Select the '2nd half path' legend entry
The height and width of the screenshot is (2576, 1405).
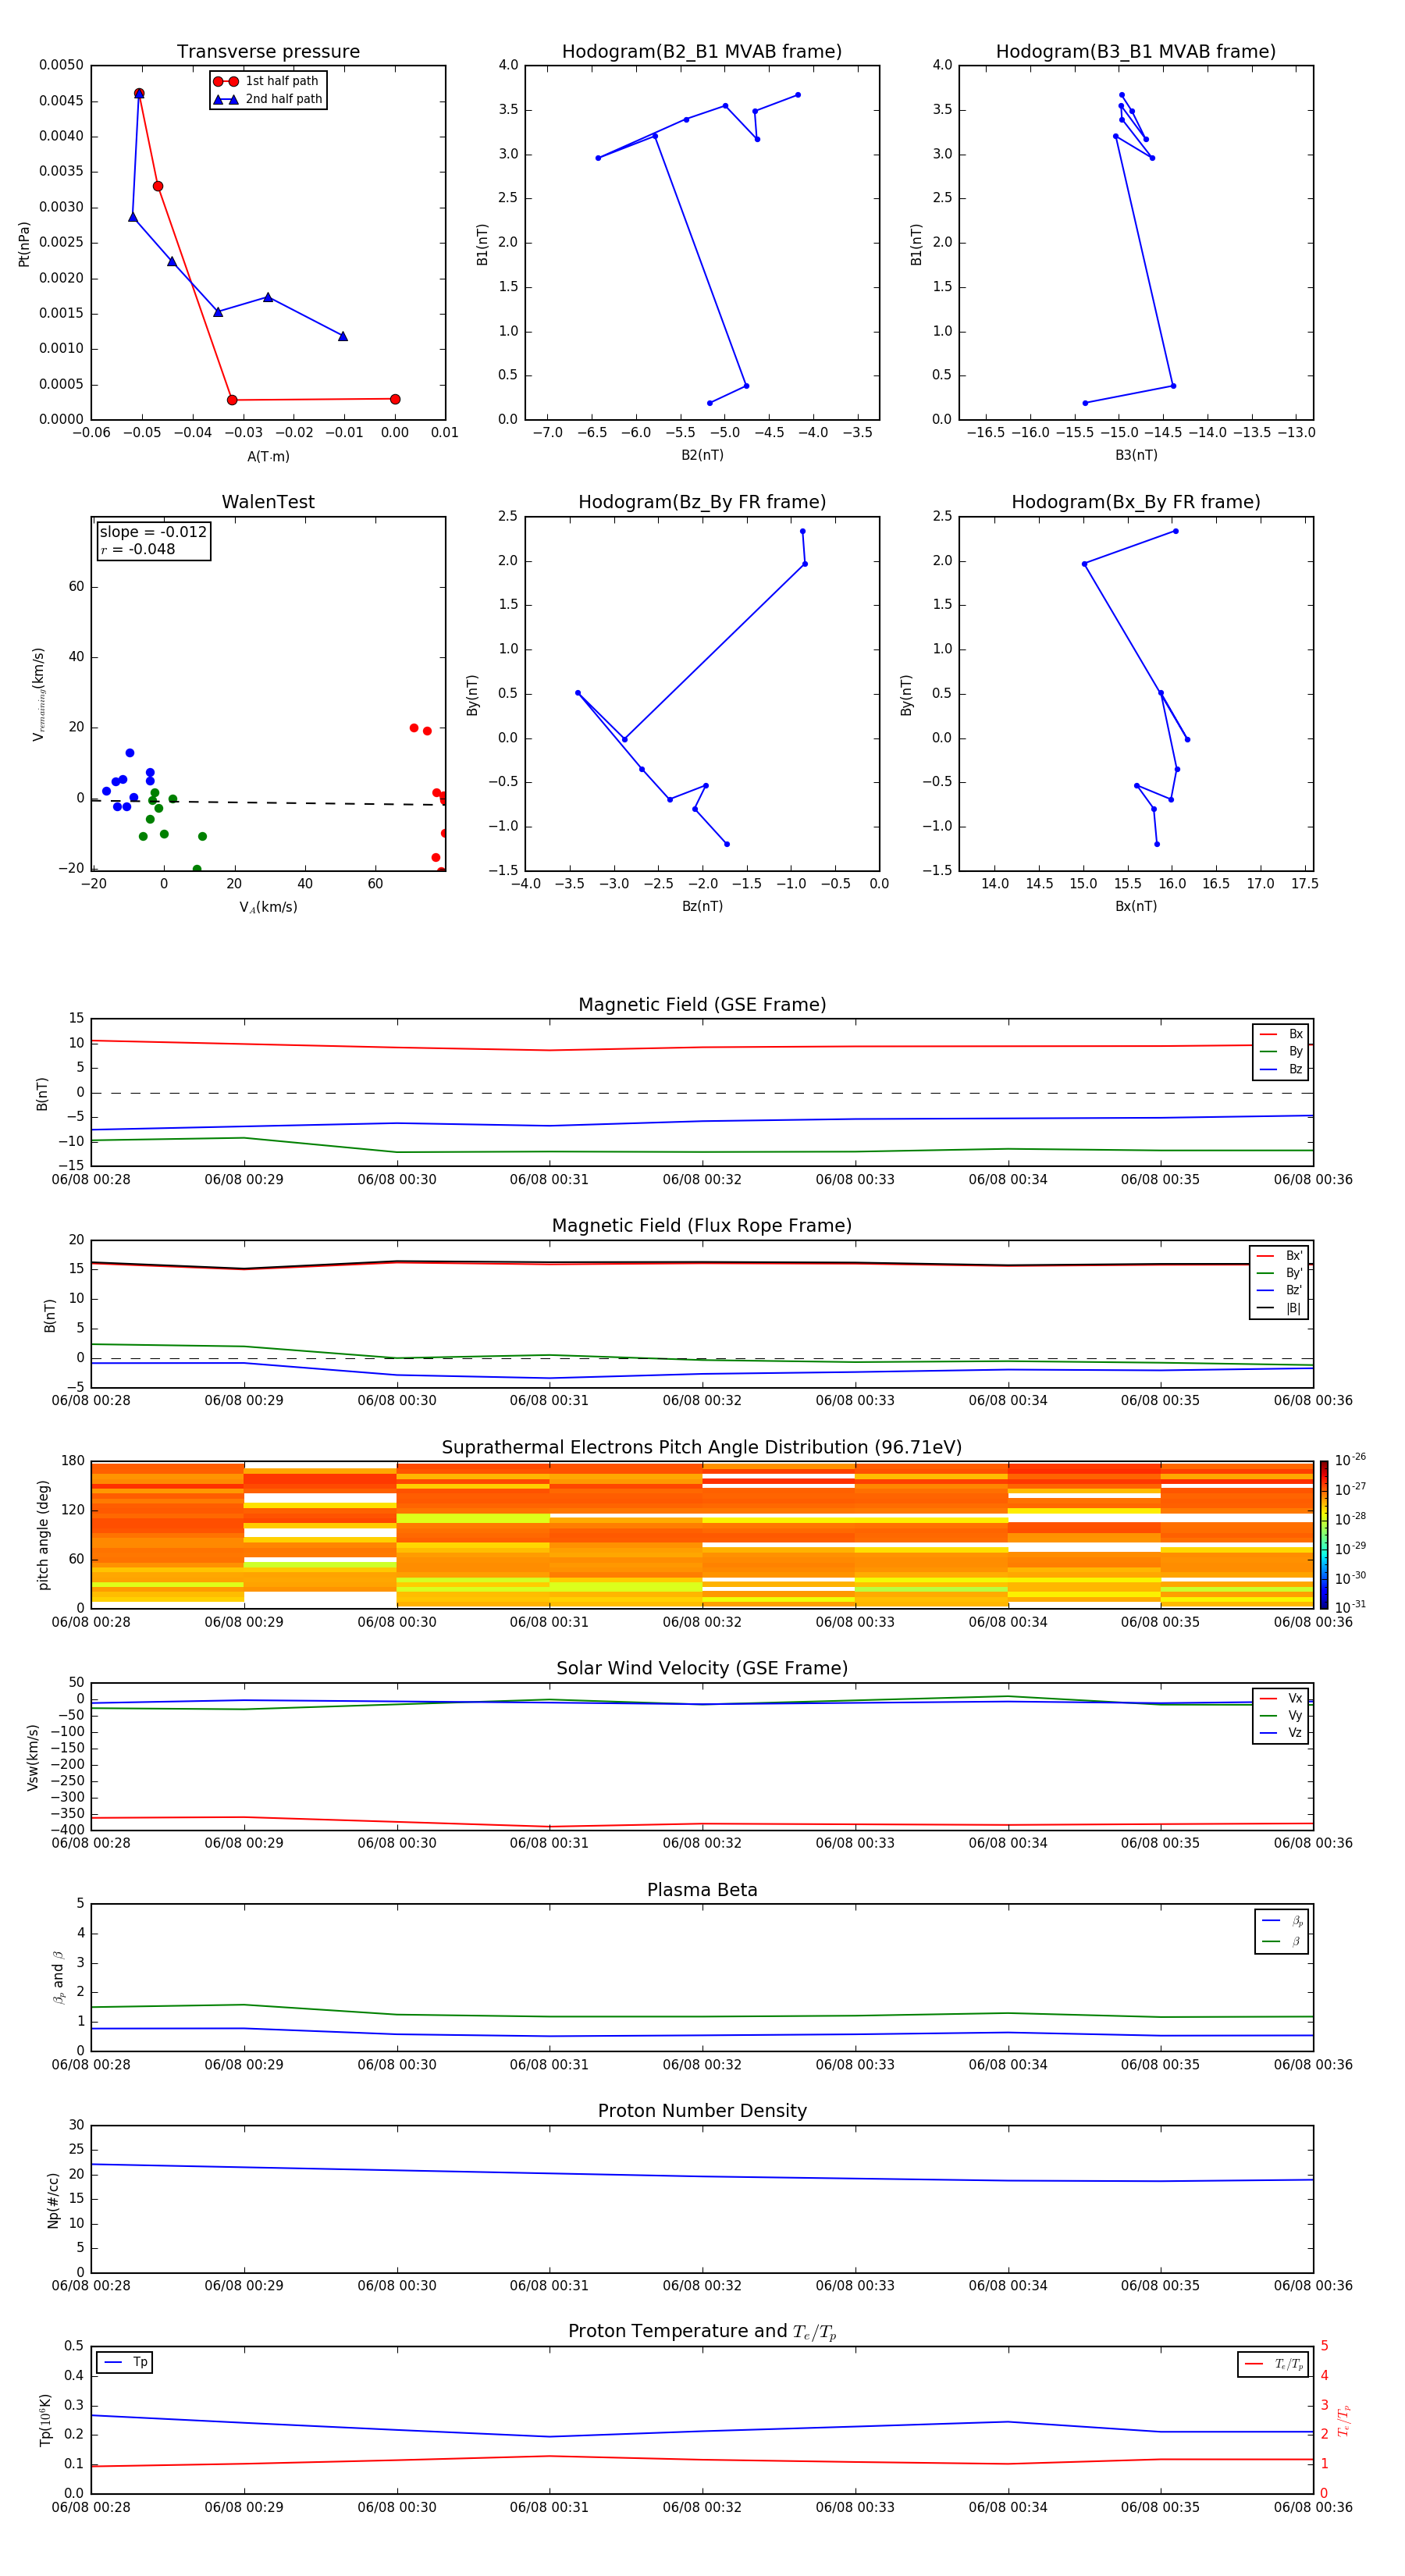267,99
